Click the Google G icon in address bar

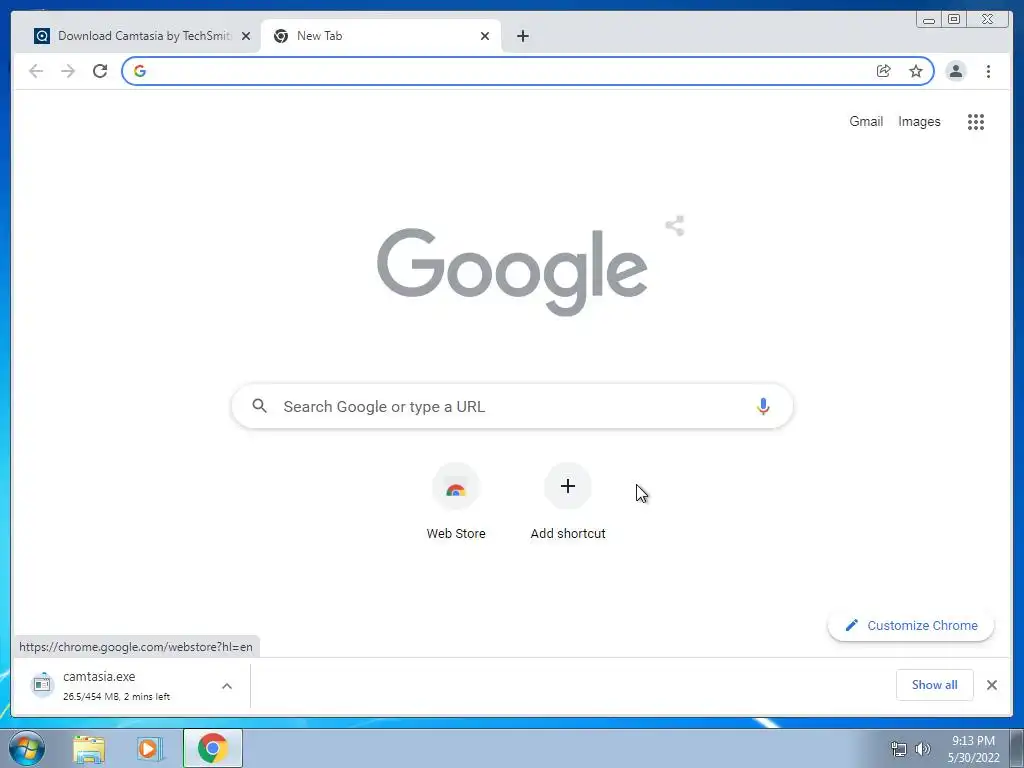140,71
